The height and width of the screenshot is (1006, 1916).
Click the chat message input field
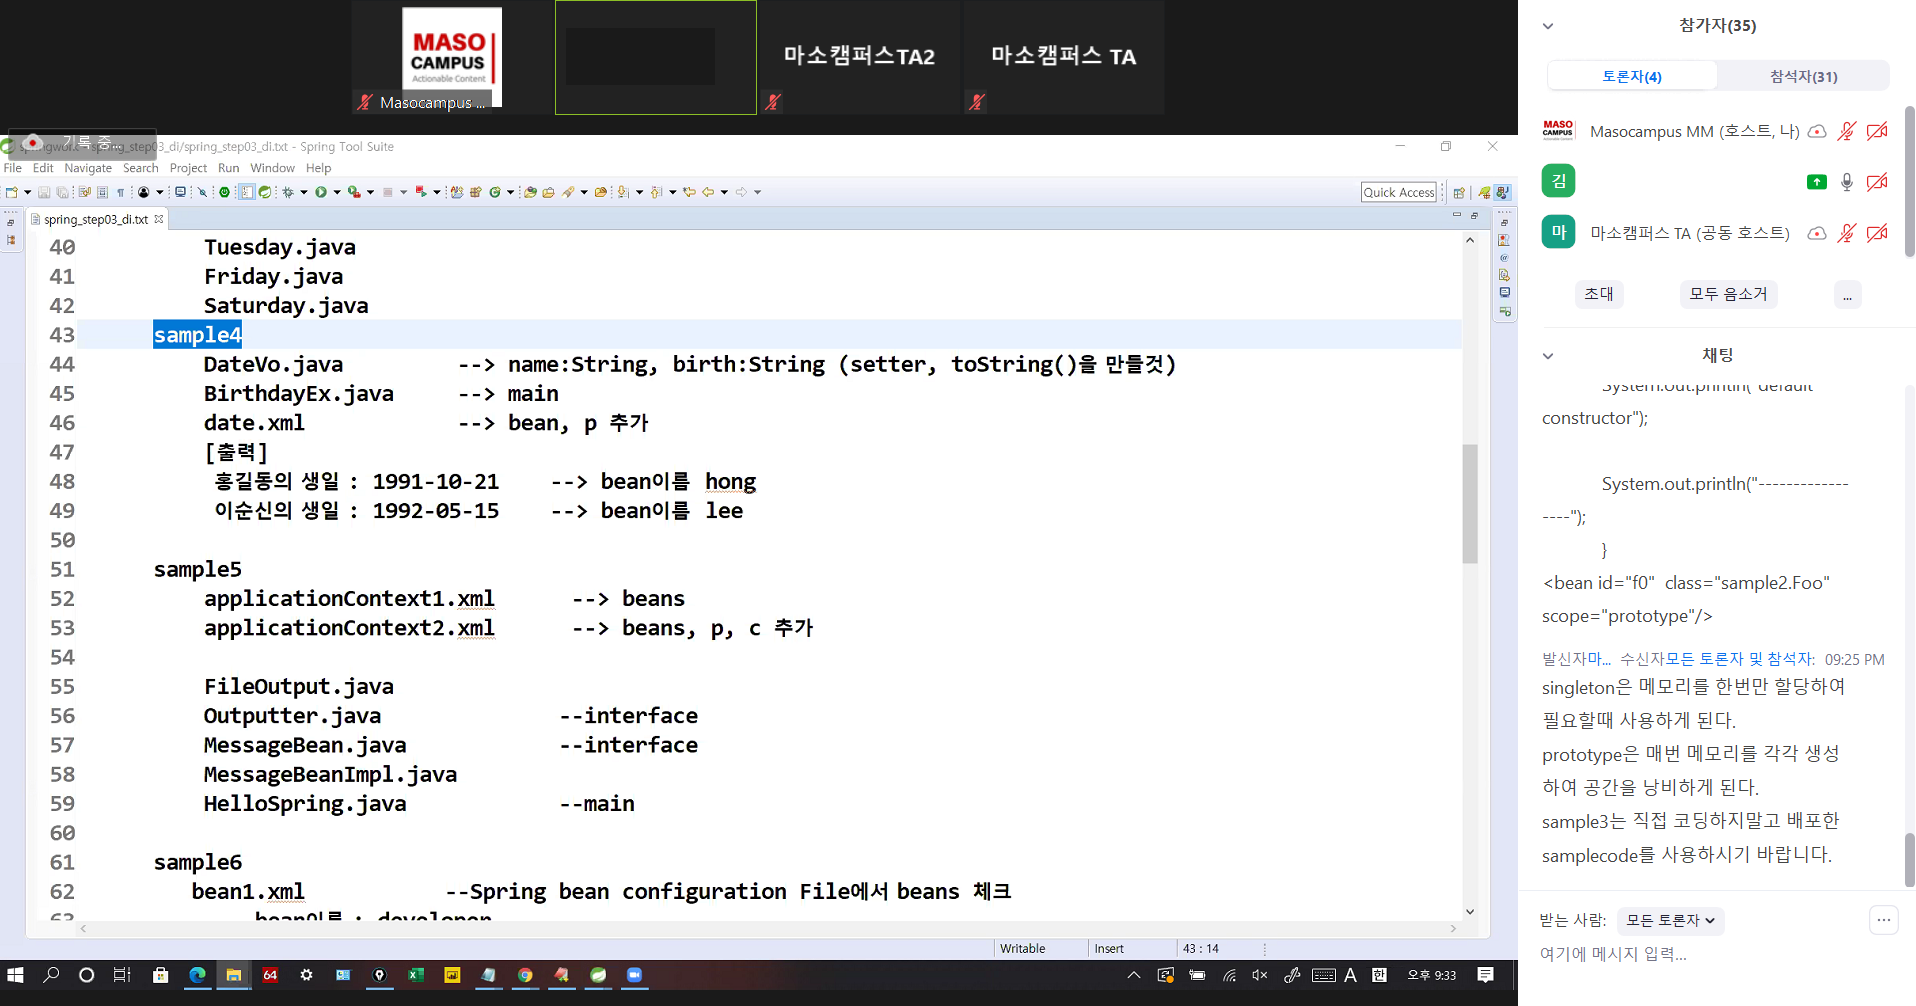(1700, 954)
